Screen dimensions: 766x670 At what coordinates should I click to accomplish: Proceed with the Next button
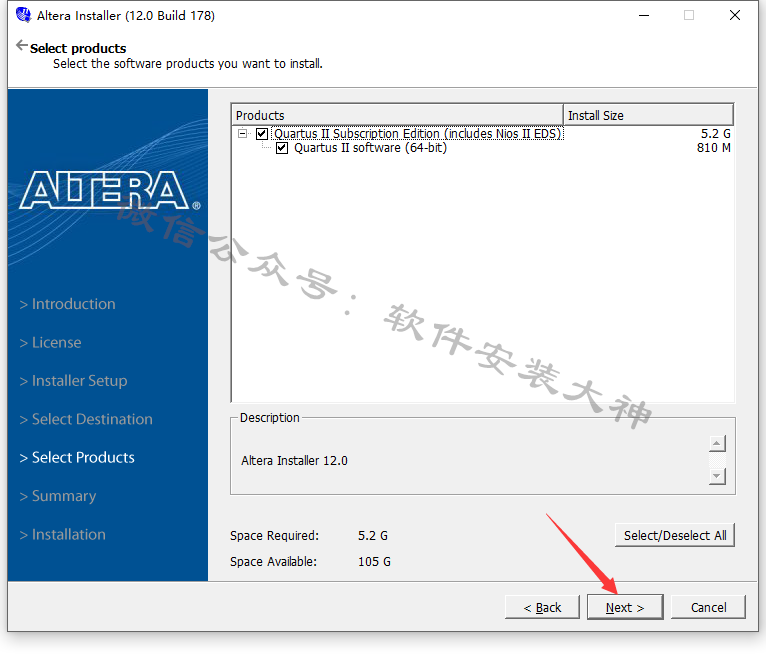[x=625, y=607]
